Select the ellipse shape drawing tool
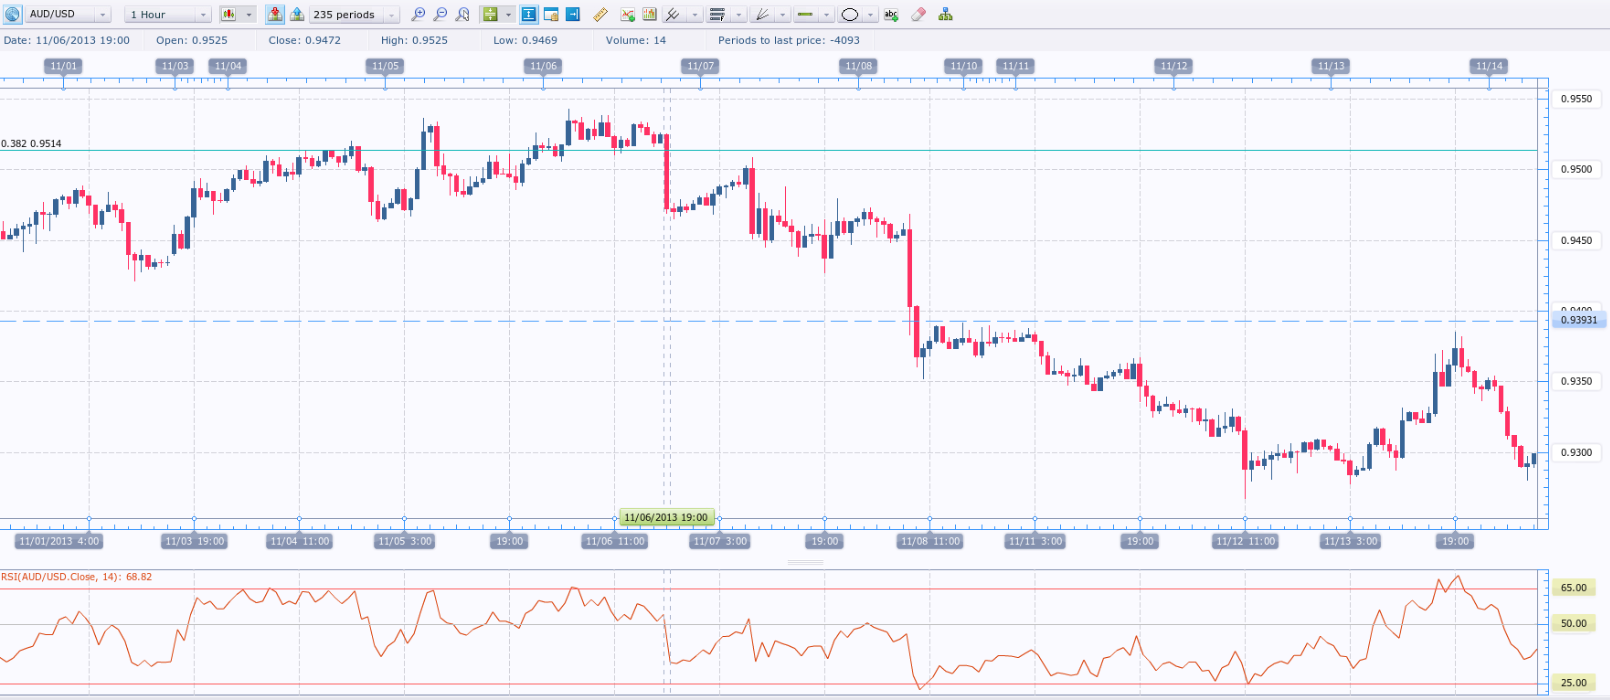Viewport: 1610px width, 700px height. [x=850, y=14]
